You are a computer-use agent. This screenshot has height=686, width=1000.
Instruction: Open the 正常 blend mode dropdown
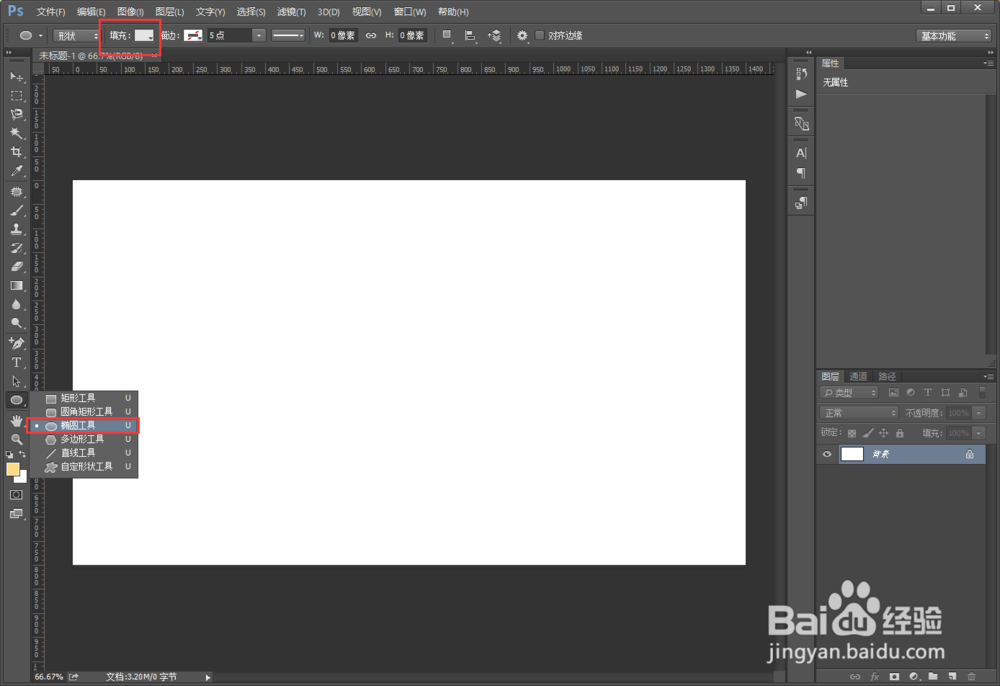859,412
